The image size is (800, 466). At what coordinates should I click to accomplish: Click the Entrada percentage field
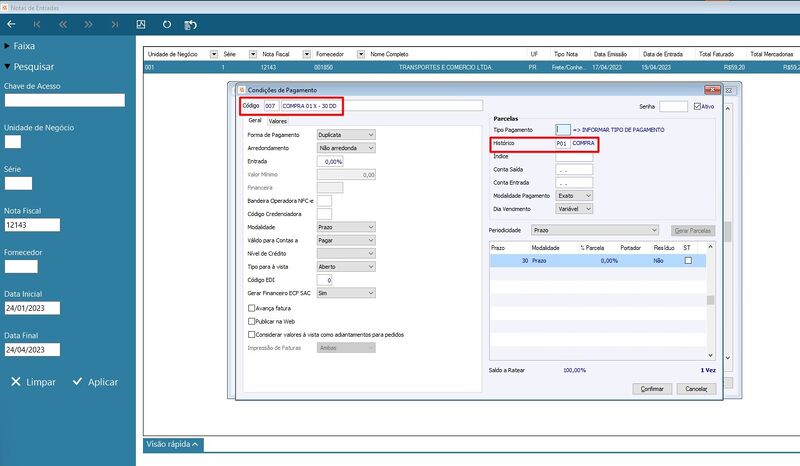pyautogui.click(x=330, y=161)
